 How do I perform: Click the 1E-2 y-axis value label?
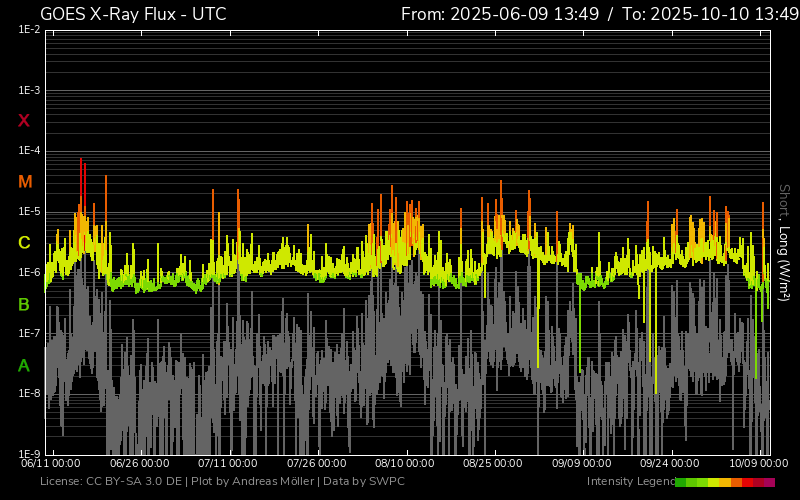click(x=29, y=30)
